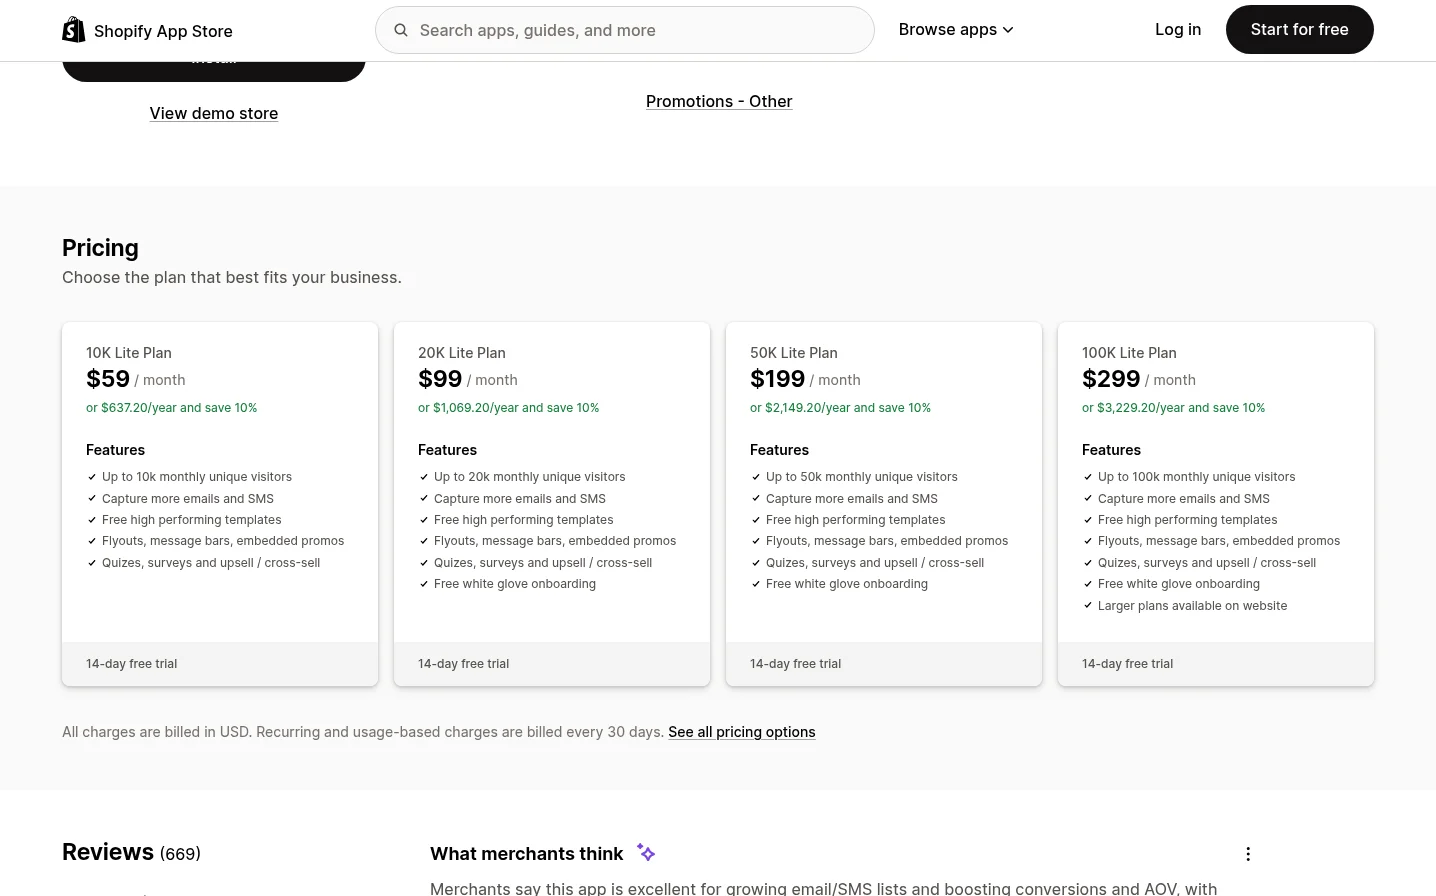Image resolution: width=1436 pixels, height=896 pixels.
Task: Click the Shopify bag logo icon
Action: pyautogui.click(x=74, y=30)
